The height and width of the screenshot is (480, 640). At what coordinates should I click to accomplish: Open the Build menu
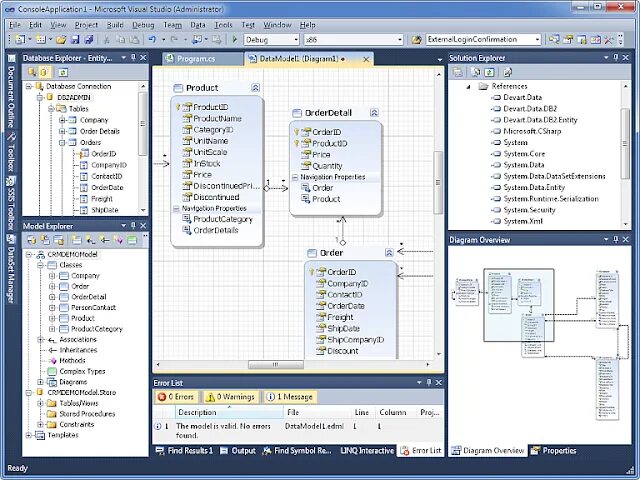(115, 25)
